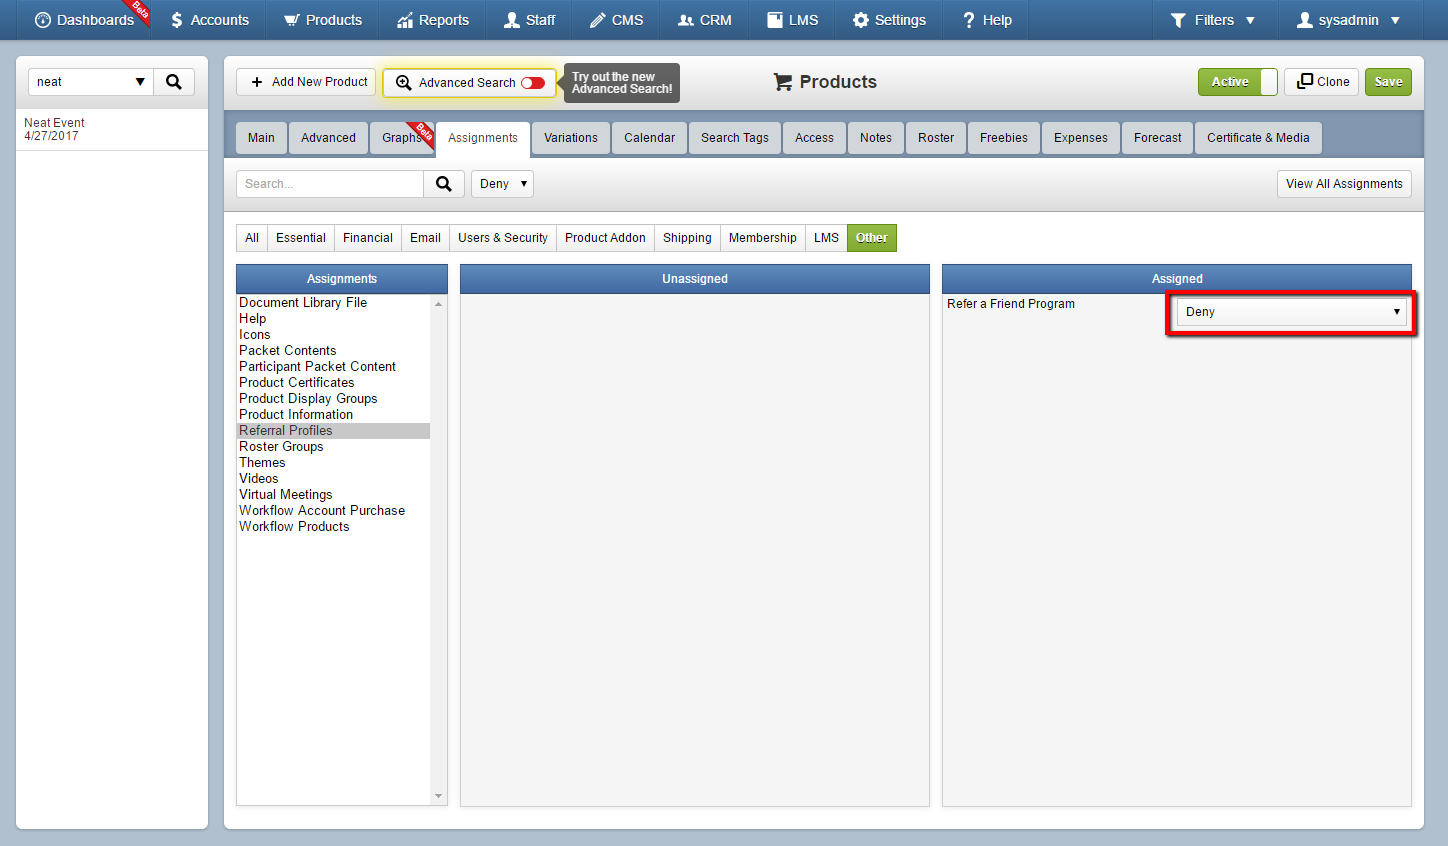Viewport: 1448px width, 846px height.
Task: Select Themes in Assignments list
Action: 333,463
